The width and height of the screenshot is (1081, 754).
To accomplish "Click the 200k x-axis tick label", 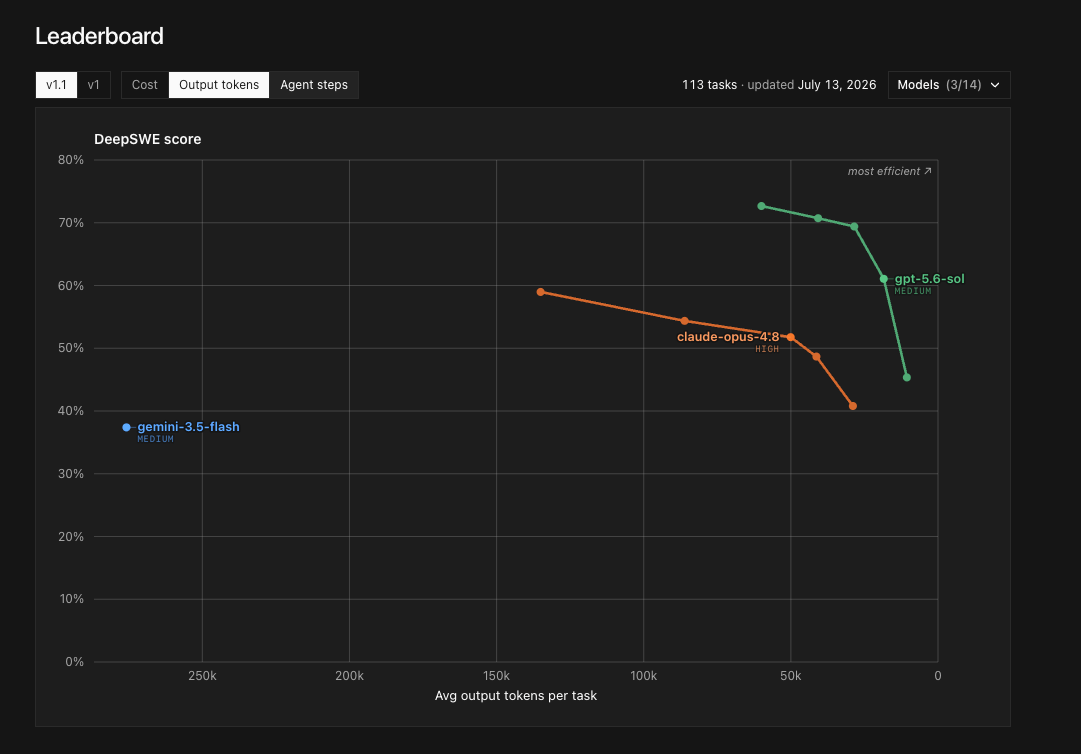I will [x=350, y=675].
